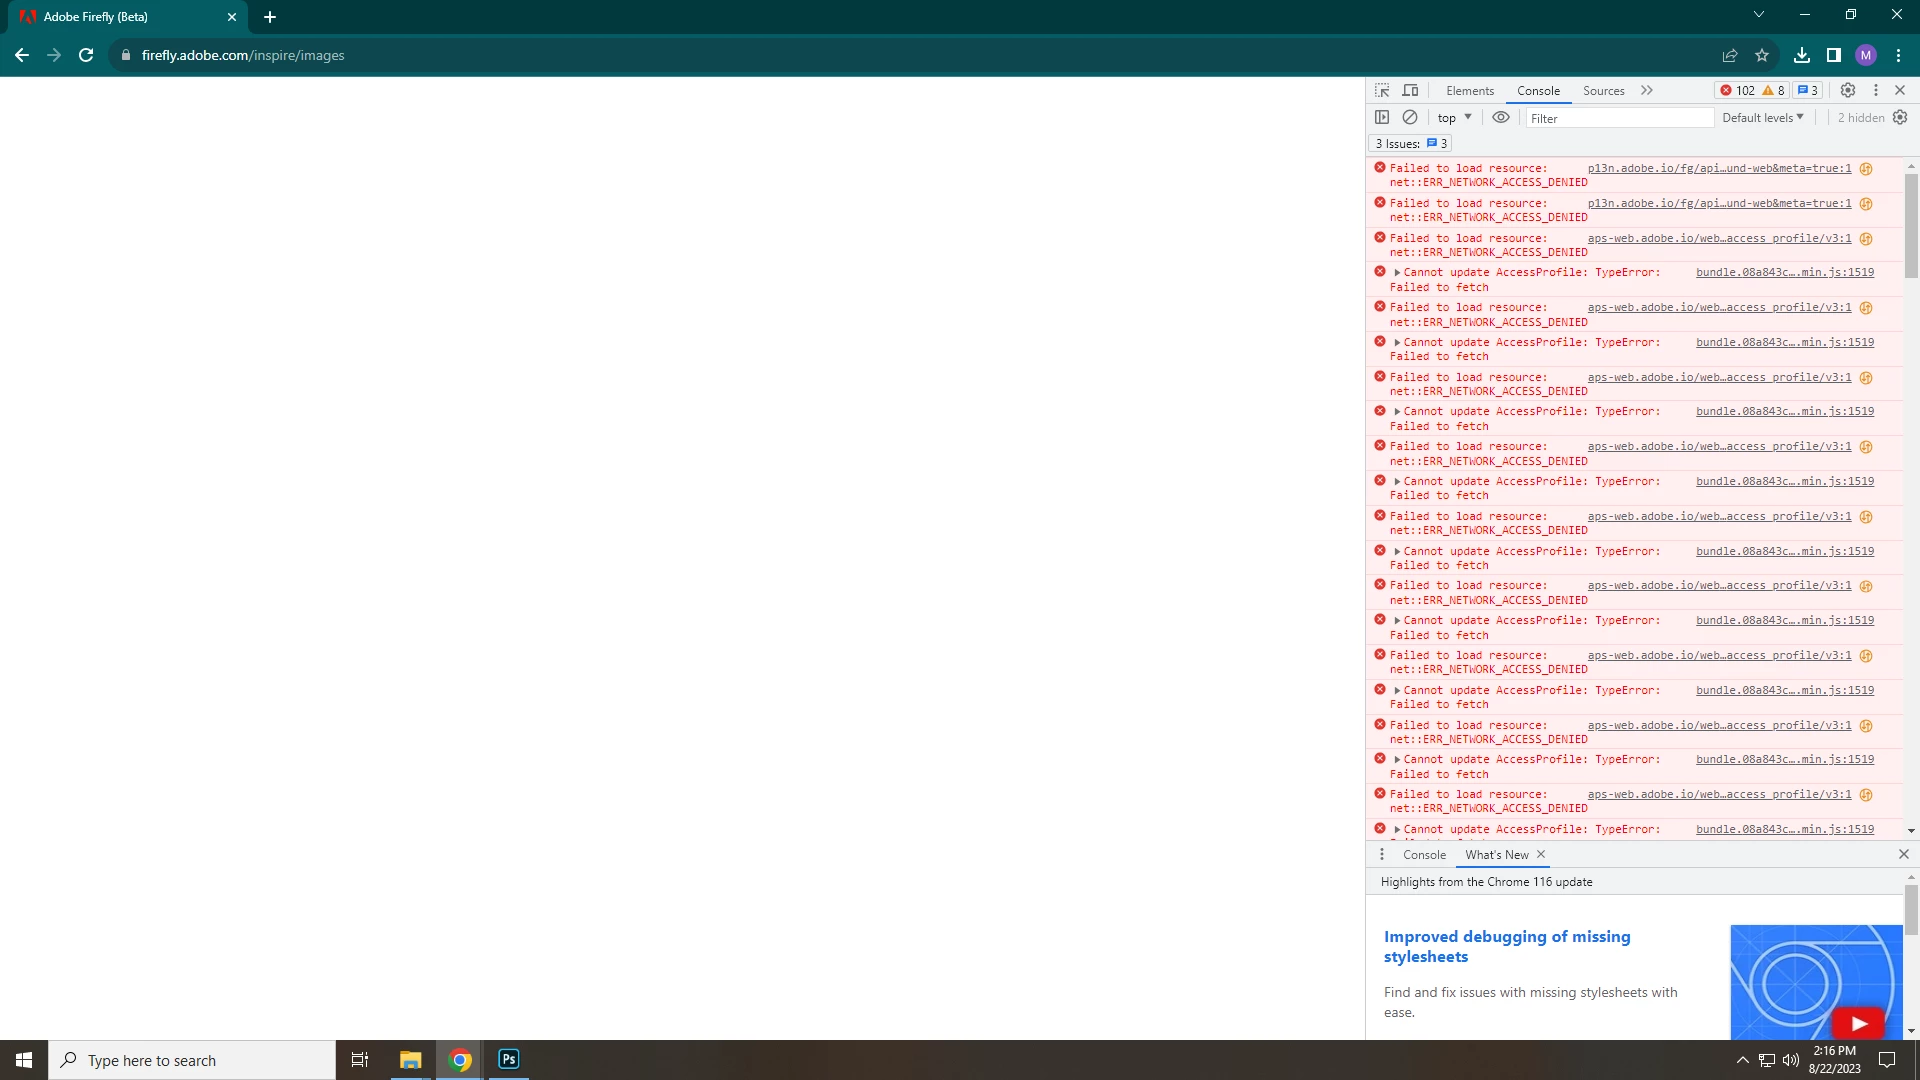
Task: Click the live expression eye icon
Action: [x=1501, y=117]
